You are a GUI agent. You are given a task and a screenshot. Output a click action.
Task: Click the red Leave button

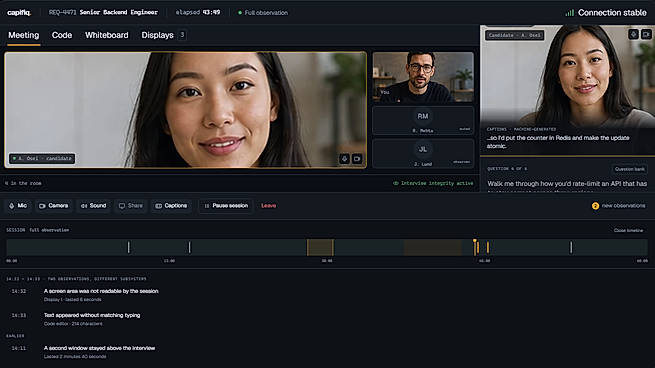268,206
